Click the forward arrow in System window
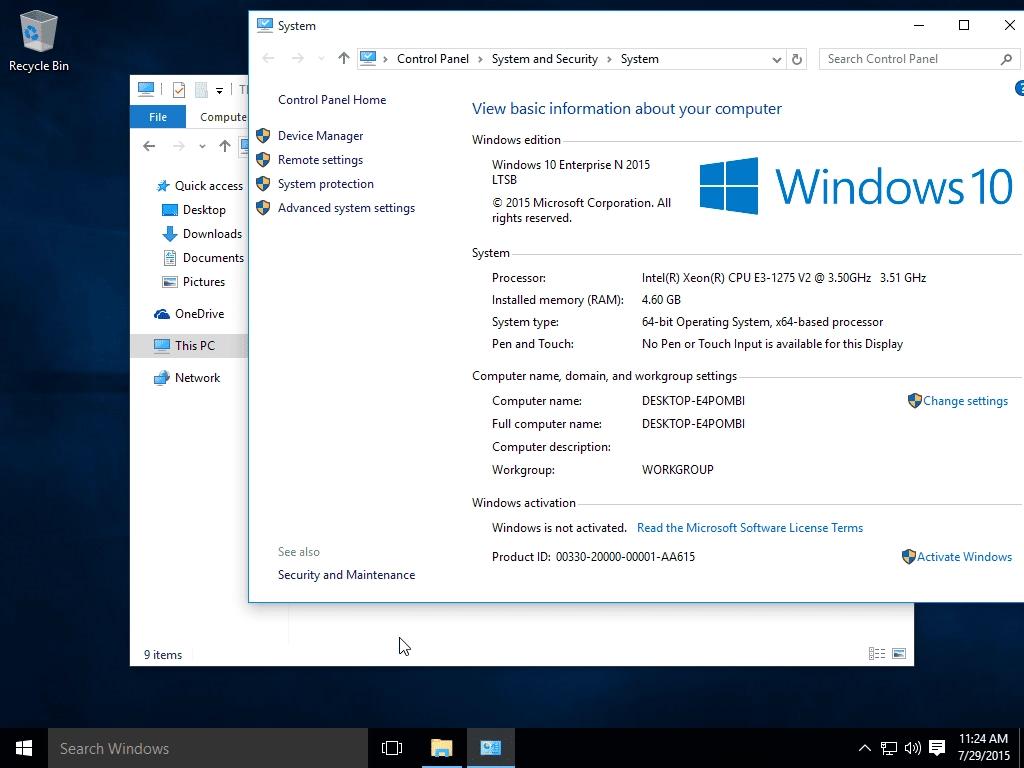The height and width of the screenshot is (768, 1024). 298,59
